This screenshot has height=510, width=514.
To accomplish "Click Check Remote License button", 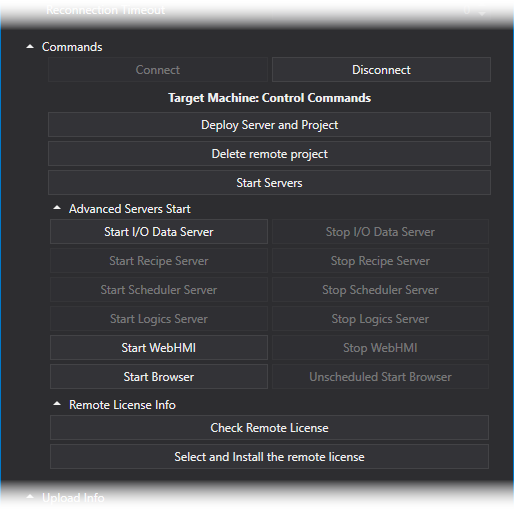I will click(x=269, y=428).
